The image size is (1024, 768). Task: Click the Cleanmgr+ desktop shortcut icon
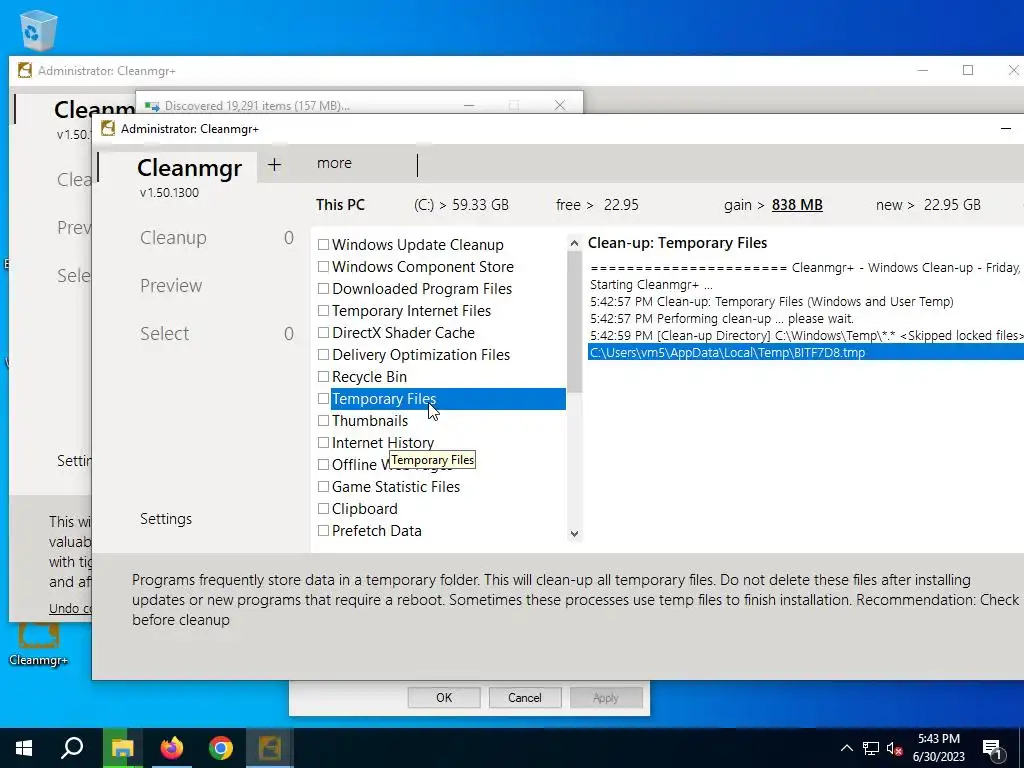tap(39, 645)
